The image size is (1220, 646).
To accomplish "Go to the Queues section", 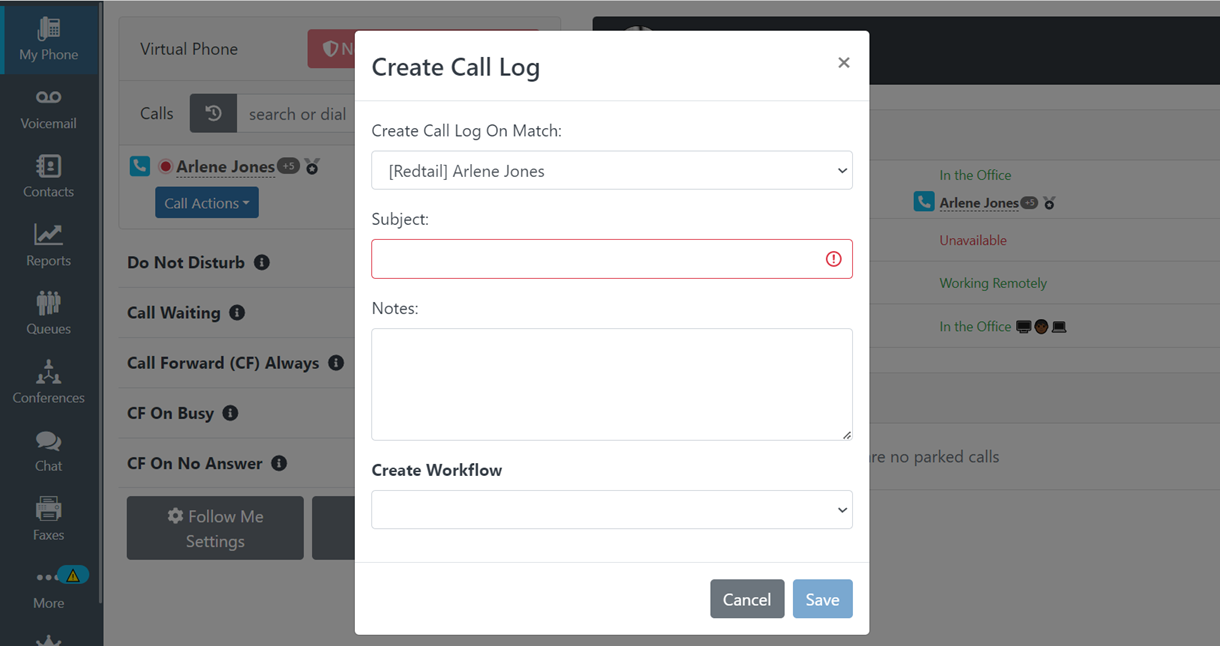I will pyautogui.click(x=48, y=312).
